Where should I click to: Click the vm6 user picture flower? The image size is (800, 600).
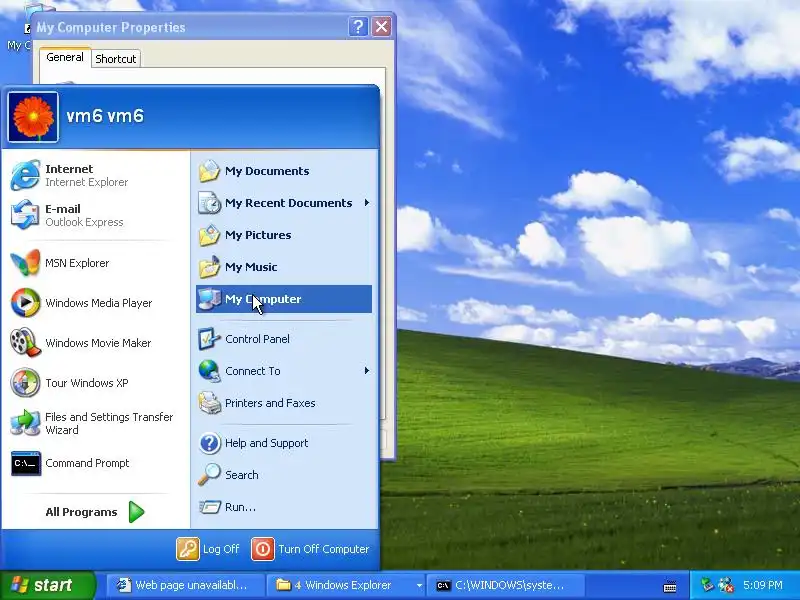point(33,117)
